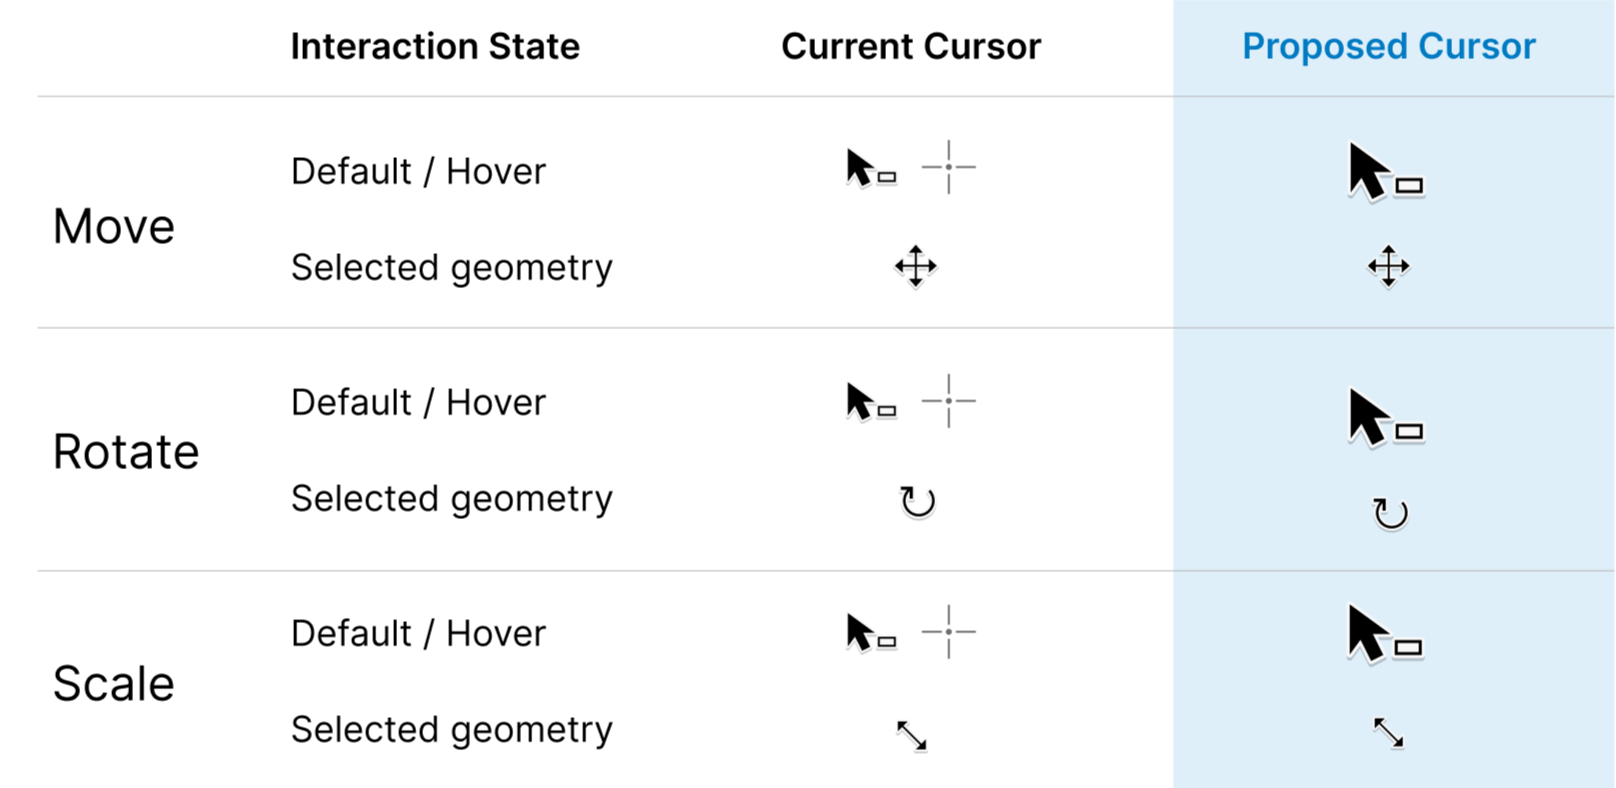Image resolution: width=1616 pixels, height=788 pixels.
Task: Click the current four-way move cursor icon
Action: [916, 266]
